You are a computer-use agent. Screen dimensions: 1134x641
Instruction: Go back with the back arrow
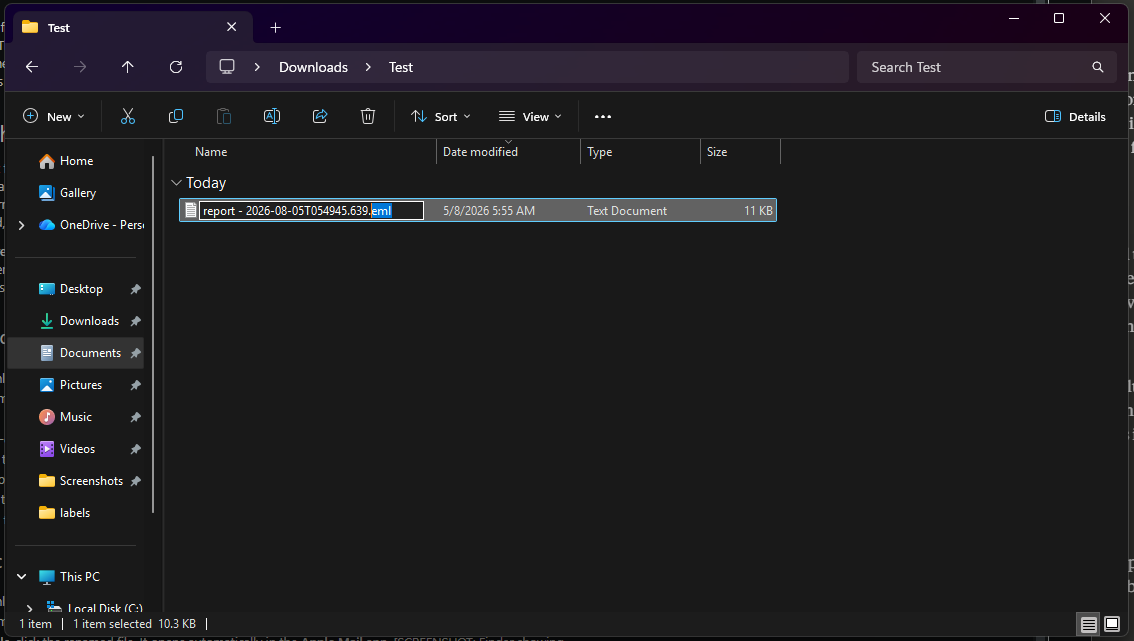(x=32, y=67)
